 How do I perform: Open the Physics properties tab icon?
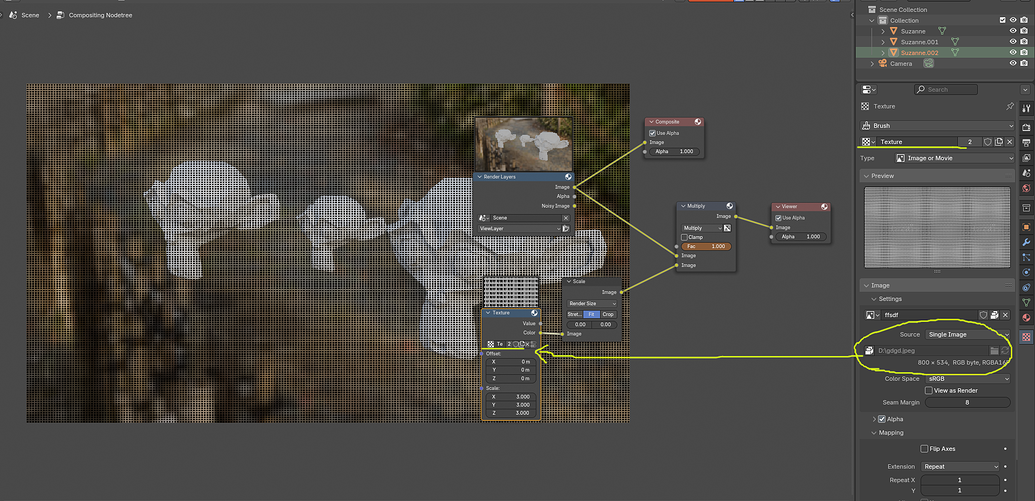coord(1026,272)
